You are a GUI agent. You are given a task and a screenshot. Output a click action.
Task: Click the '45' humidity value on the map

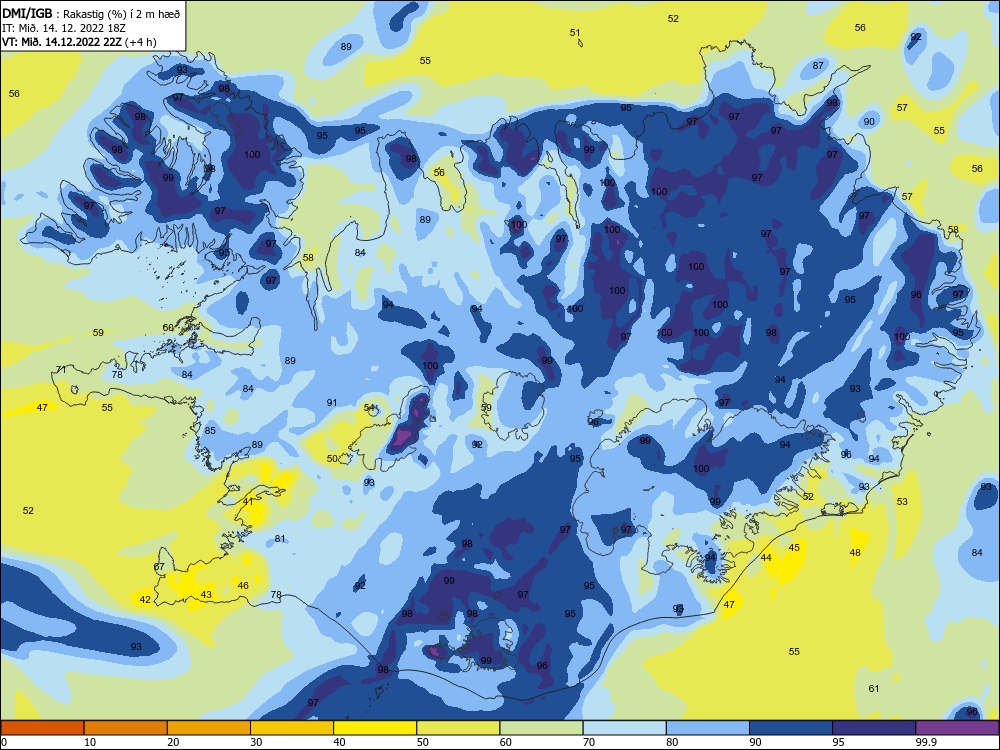(794, 547)
